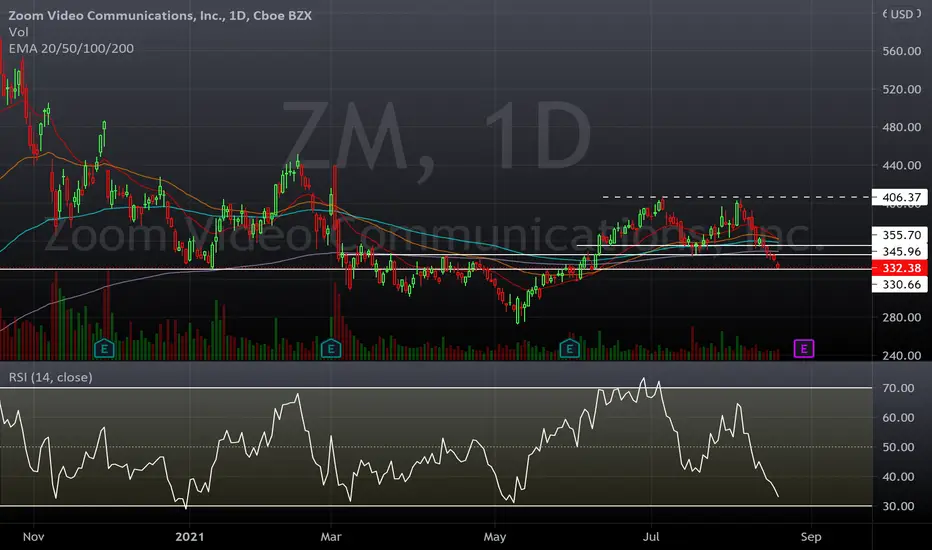This screenshot has height=550, width=932.
Task: Click the RSI 40.00 axis value
Action: coord(898,477)
